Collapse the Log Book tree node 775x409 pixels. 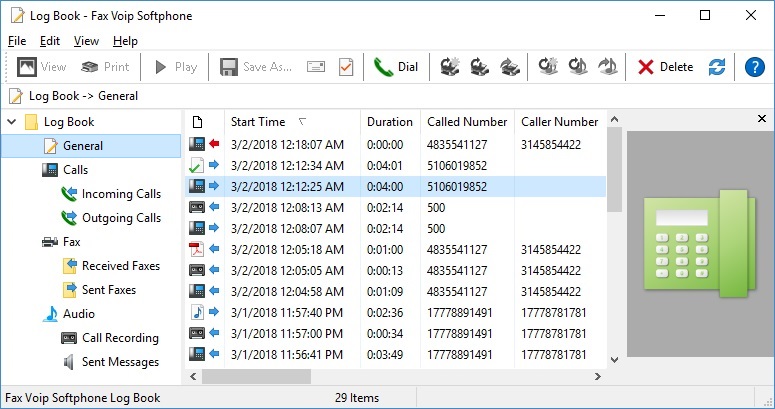(x=12, y=122)
